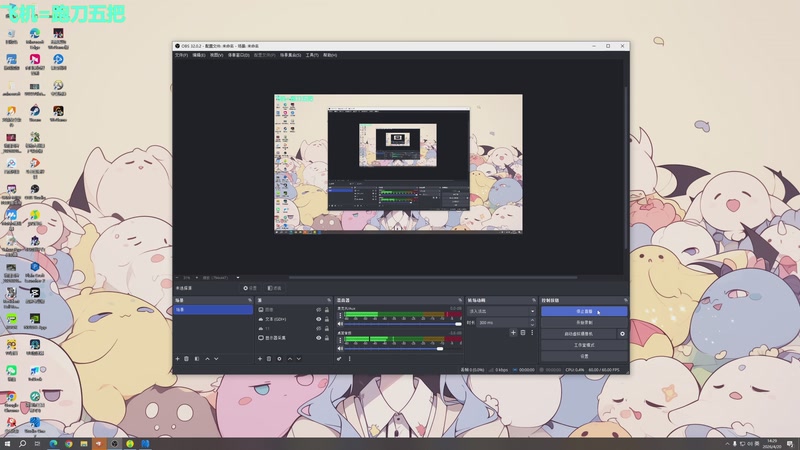Open virtual camera settings gear icon

[622, 334]
